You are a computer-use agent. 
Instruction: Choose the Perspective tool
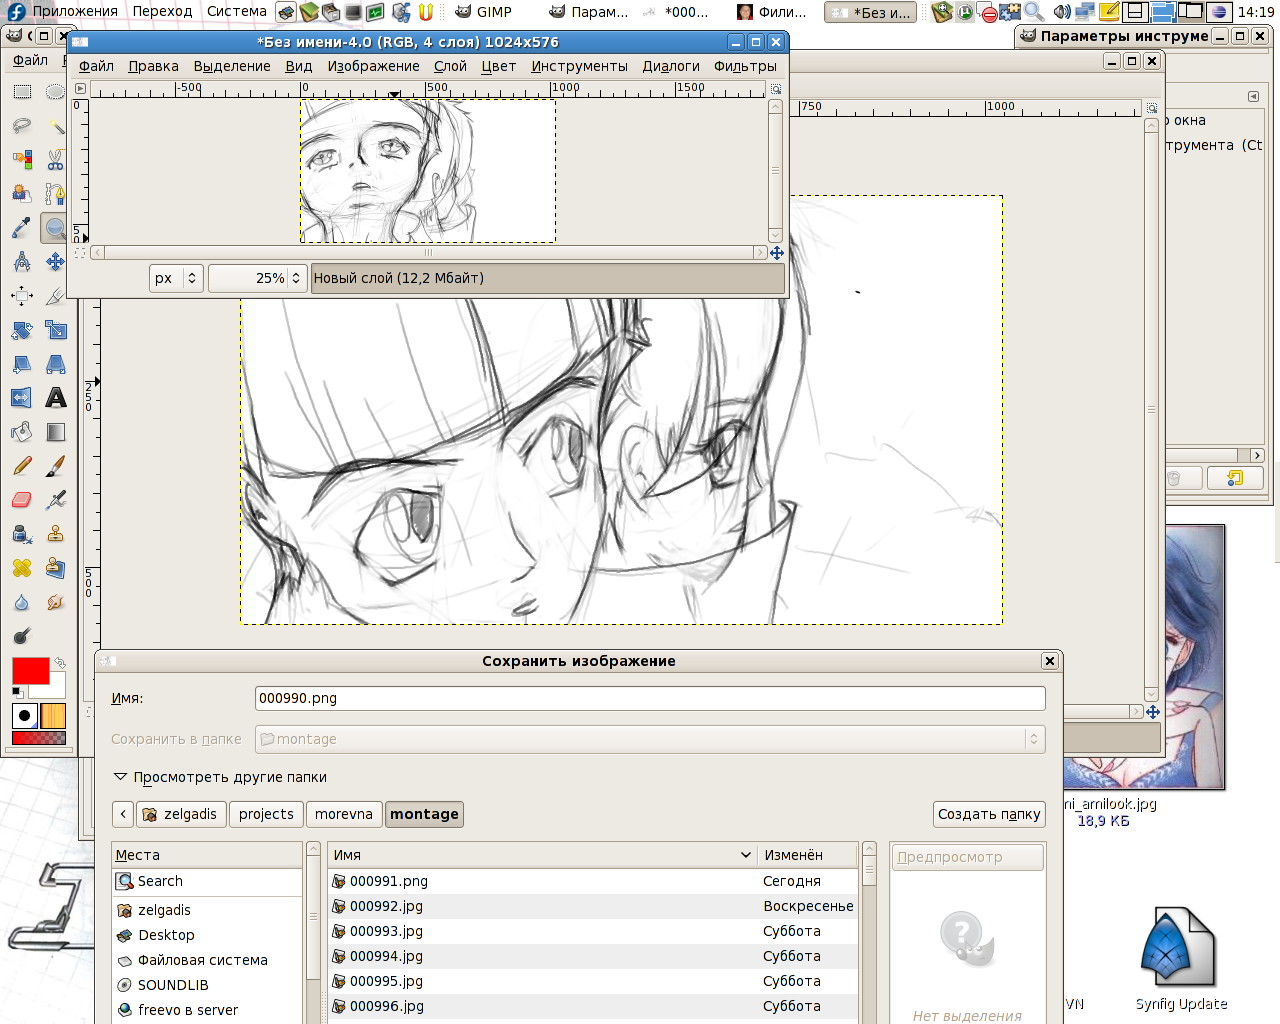[x=55, y=364]
